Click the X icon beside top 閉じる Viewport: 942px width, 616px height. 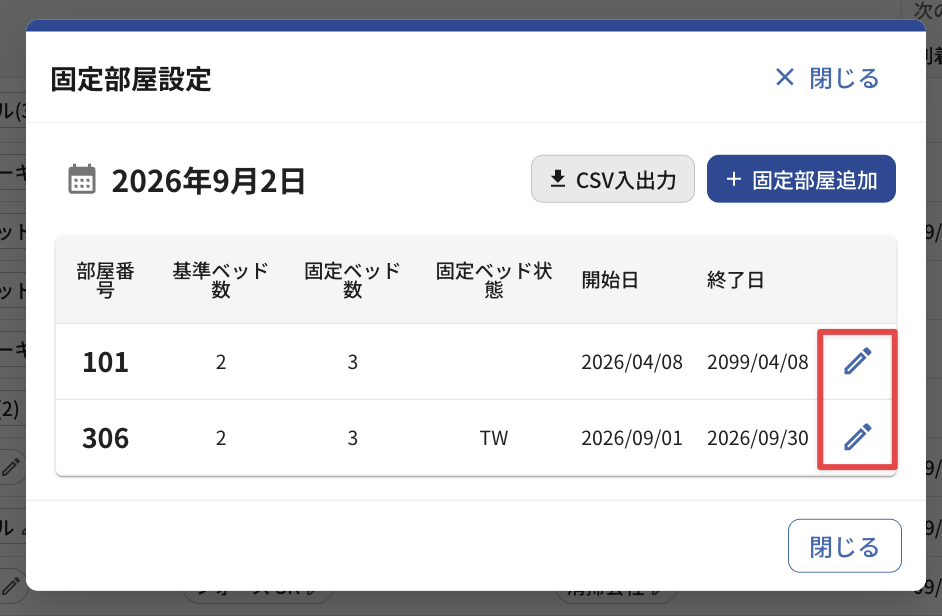tap(785, 78)
